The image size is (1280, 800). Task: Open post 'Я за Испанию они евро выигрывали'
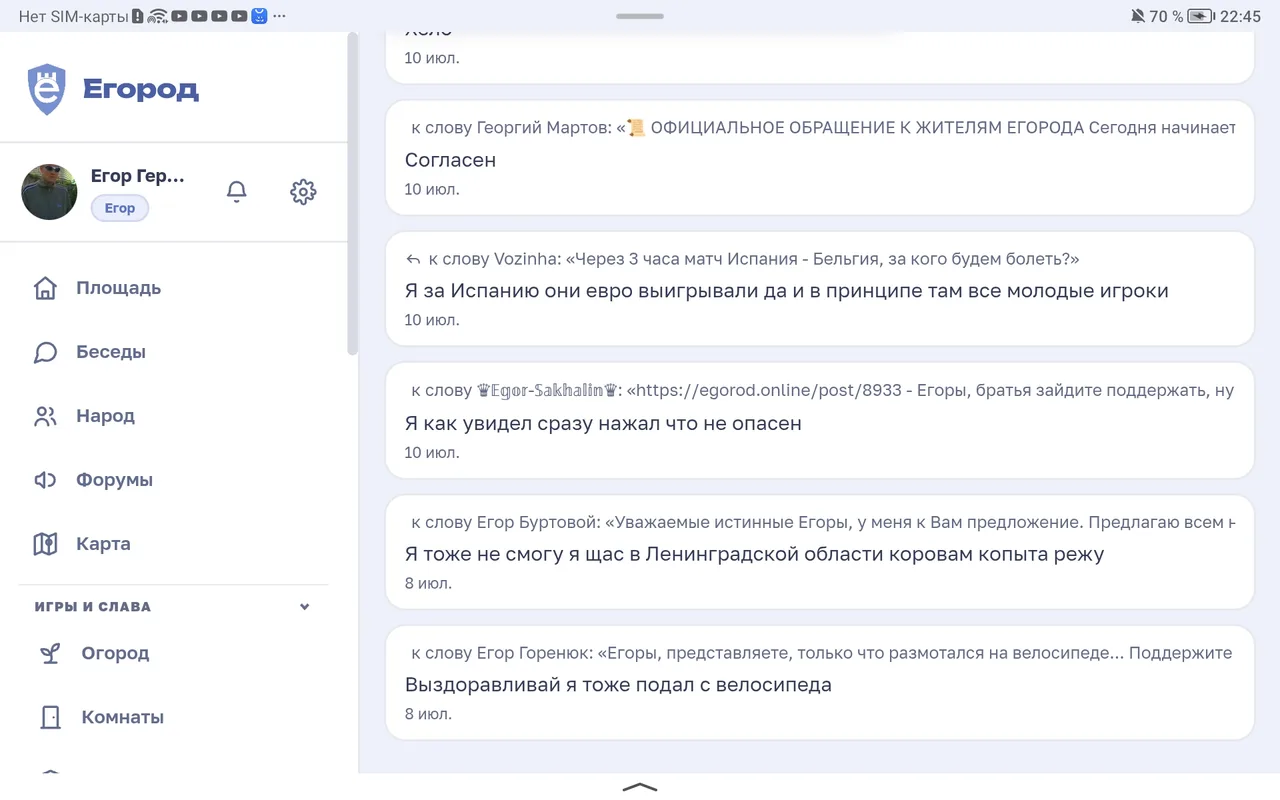[x=786, y=291]
